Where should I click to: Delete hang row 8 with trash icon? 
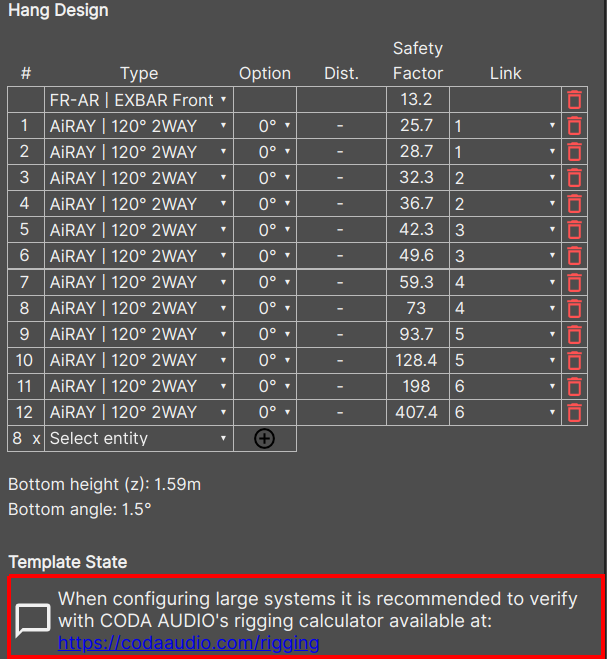point(574,308)
